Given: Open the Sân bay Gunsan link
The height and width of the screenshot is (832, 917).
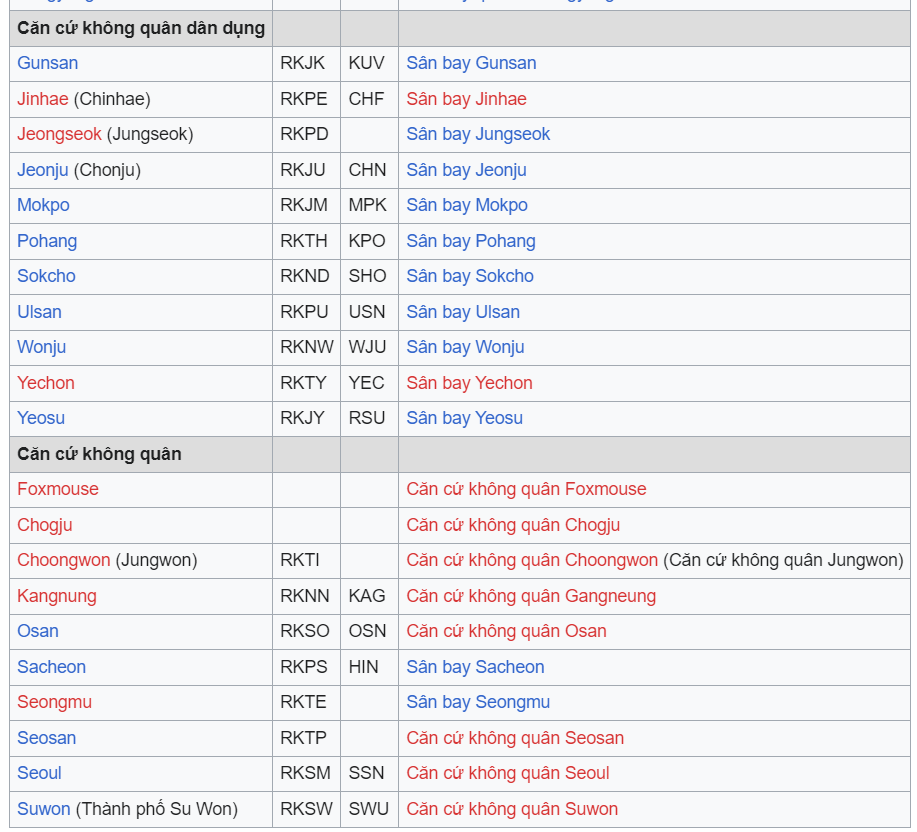Looking at the screenshot, I should pos(471,63).
